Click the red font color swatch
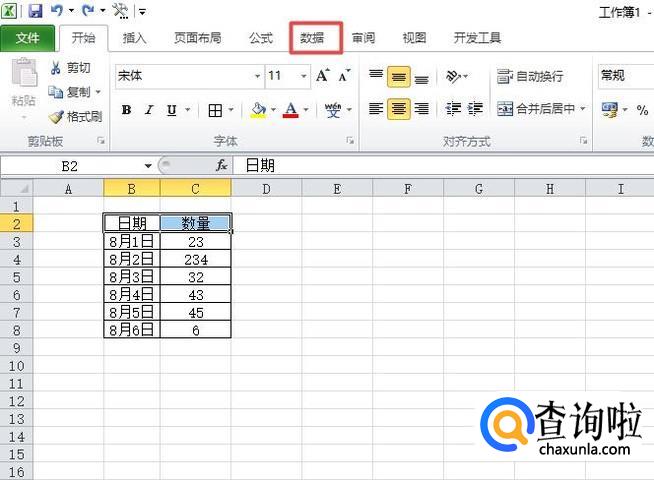 coord(291,110)
